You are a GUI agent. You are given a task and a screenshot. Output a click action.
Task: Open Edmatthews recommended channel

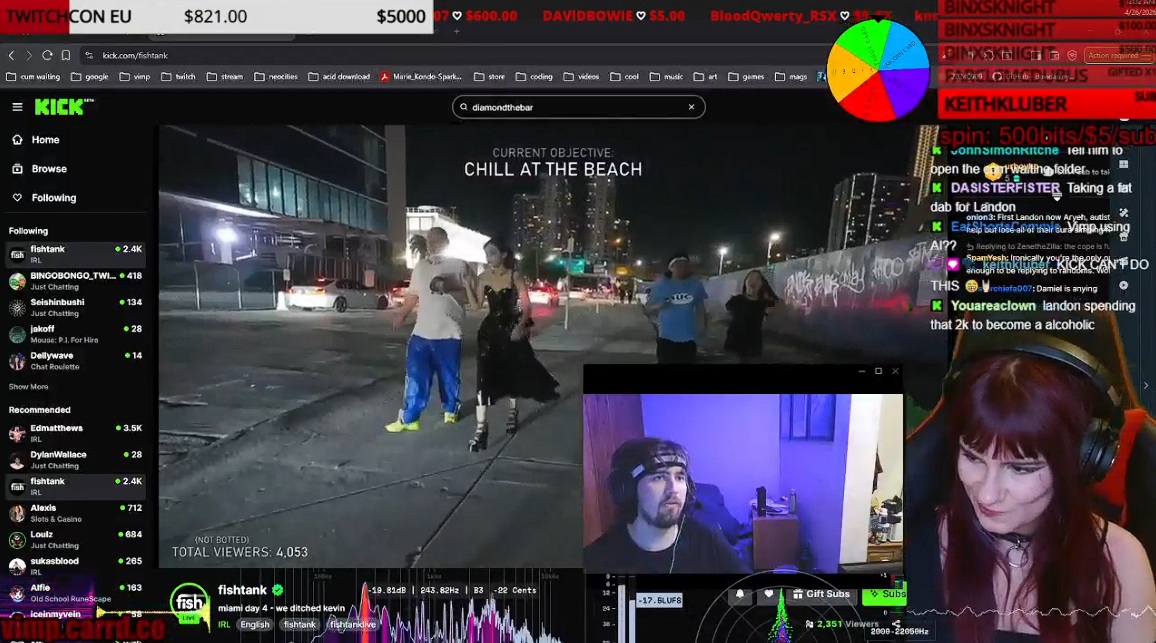pyautogui.click(x=75, y=433)
